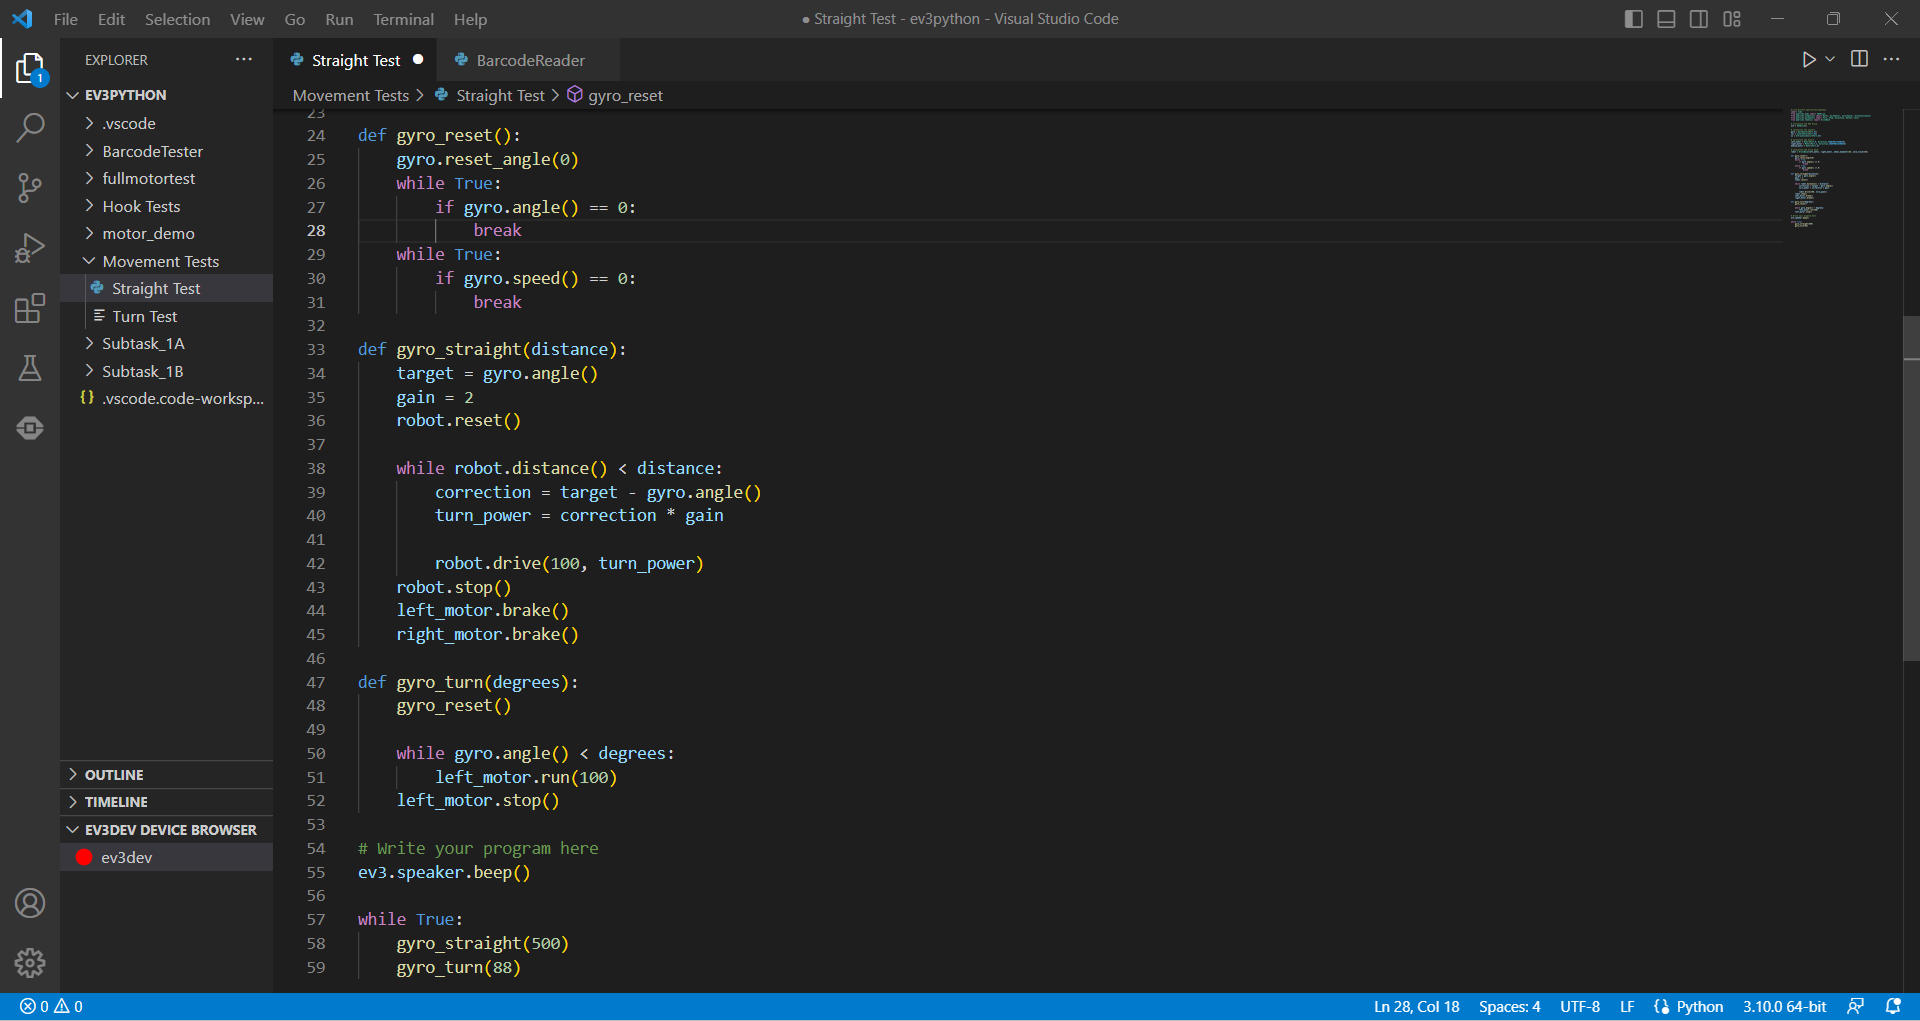
Task: Split the editor to the right
Action: 1859,59
